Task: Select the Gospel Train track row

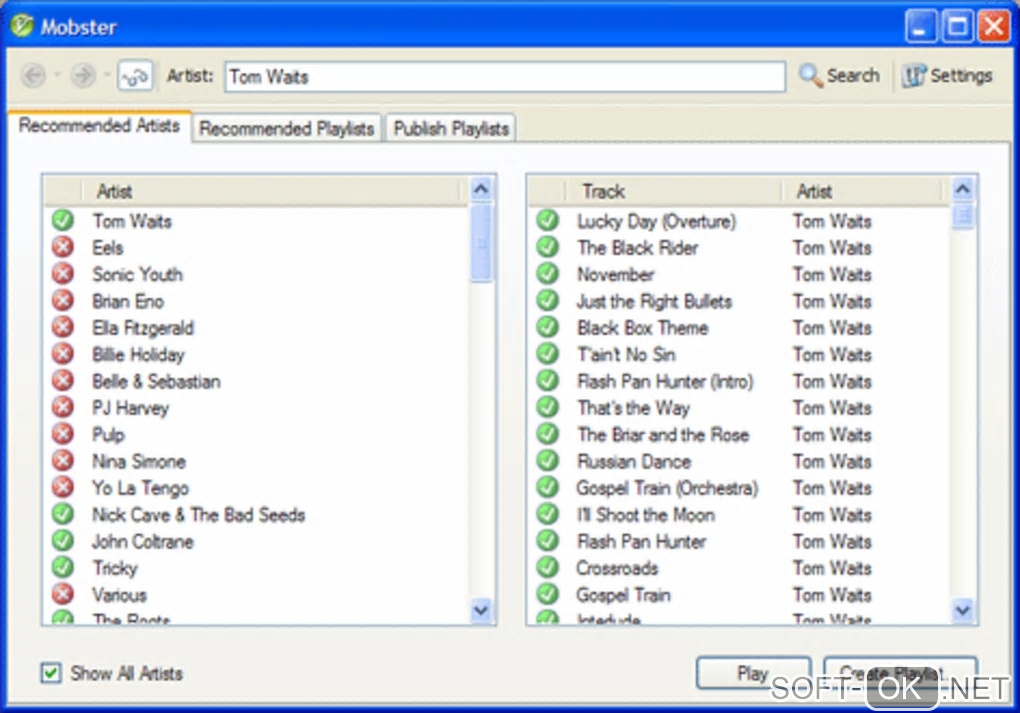Action: (740, 595)
